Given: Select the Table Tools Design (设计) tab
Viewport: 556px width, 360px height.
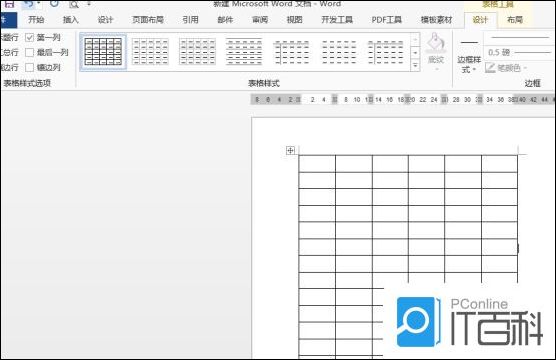Looking at the screenshot, I should click(480, 20).
